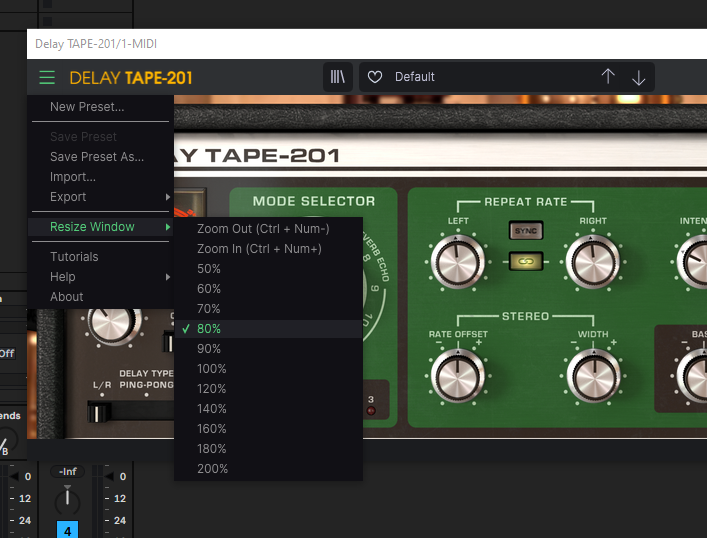Open the preset library browser icon
This screenshot has height=538, width=707.
[338, 78]
